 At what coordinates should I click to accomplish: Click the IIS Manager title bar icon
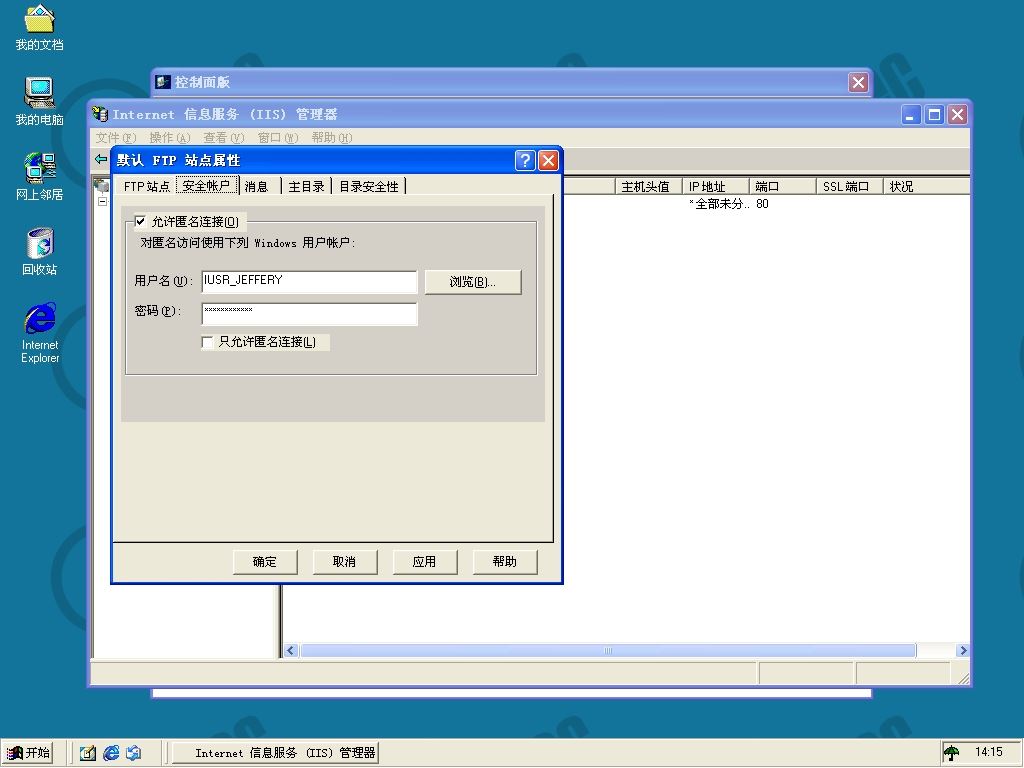tap(100, 114)
